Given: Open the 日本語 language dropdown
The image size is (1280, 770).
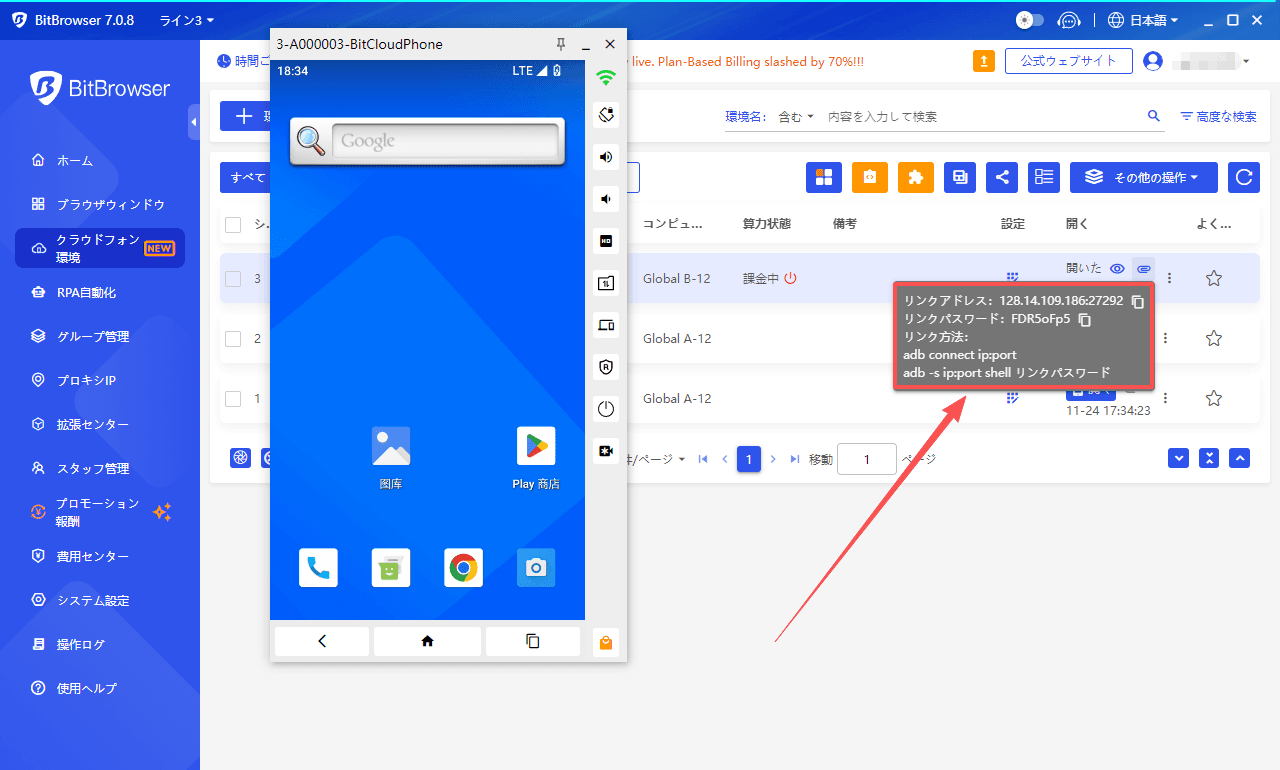Looking at the screenshot, I should coord(1144,20).
